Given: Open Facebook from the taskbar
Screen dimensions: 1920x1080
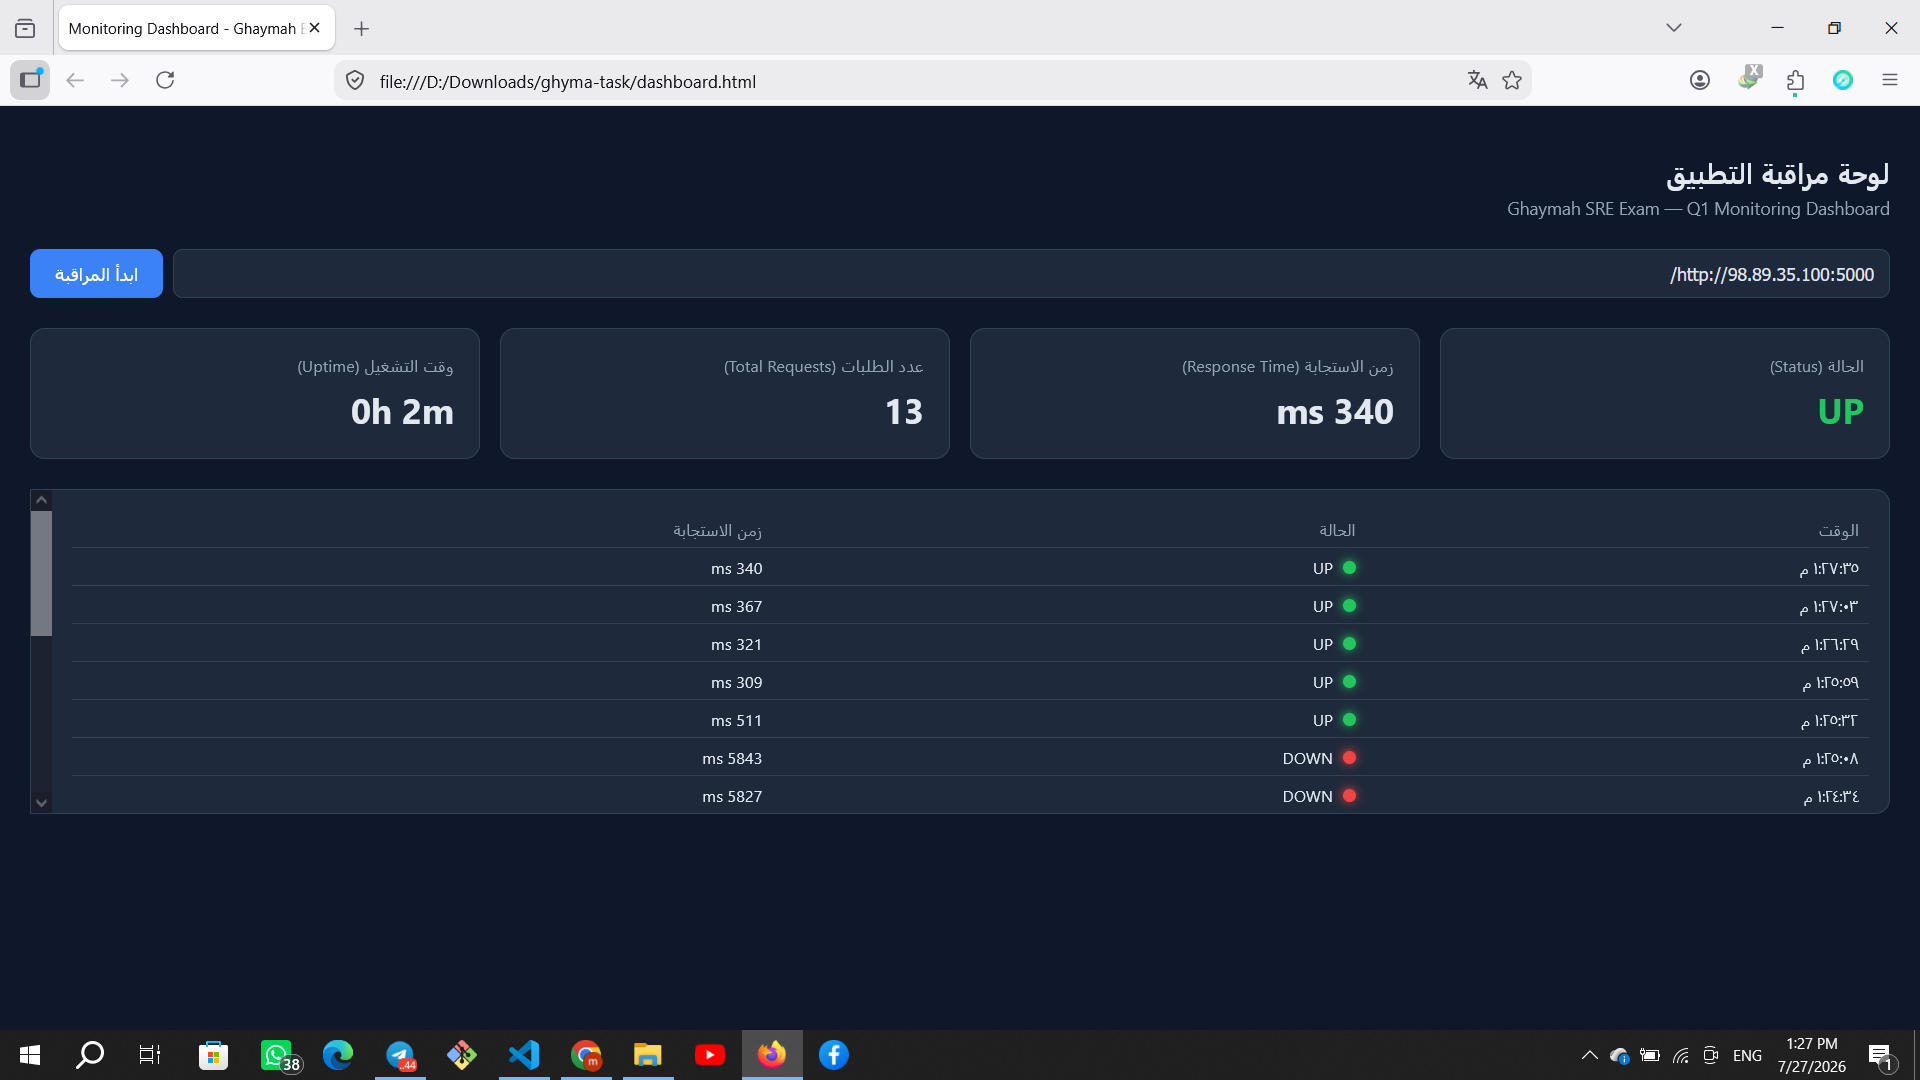Looking at the screenshot, I should click(x=834, y=1055).
